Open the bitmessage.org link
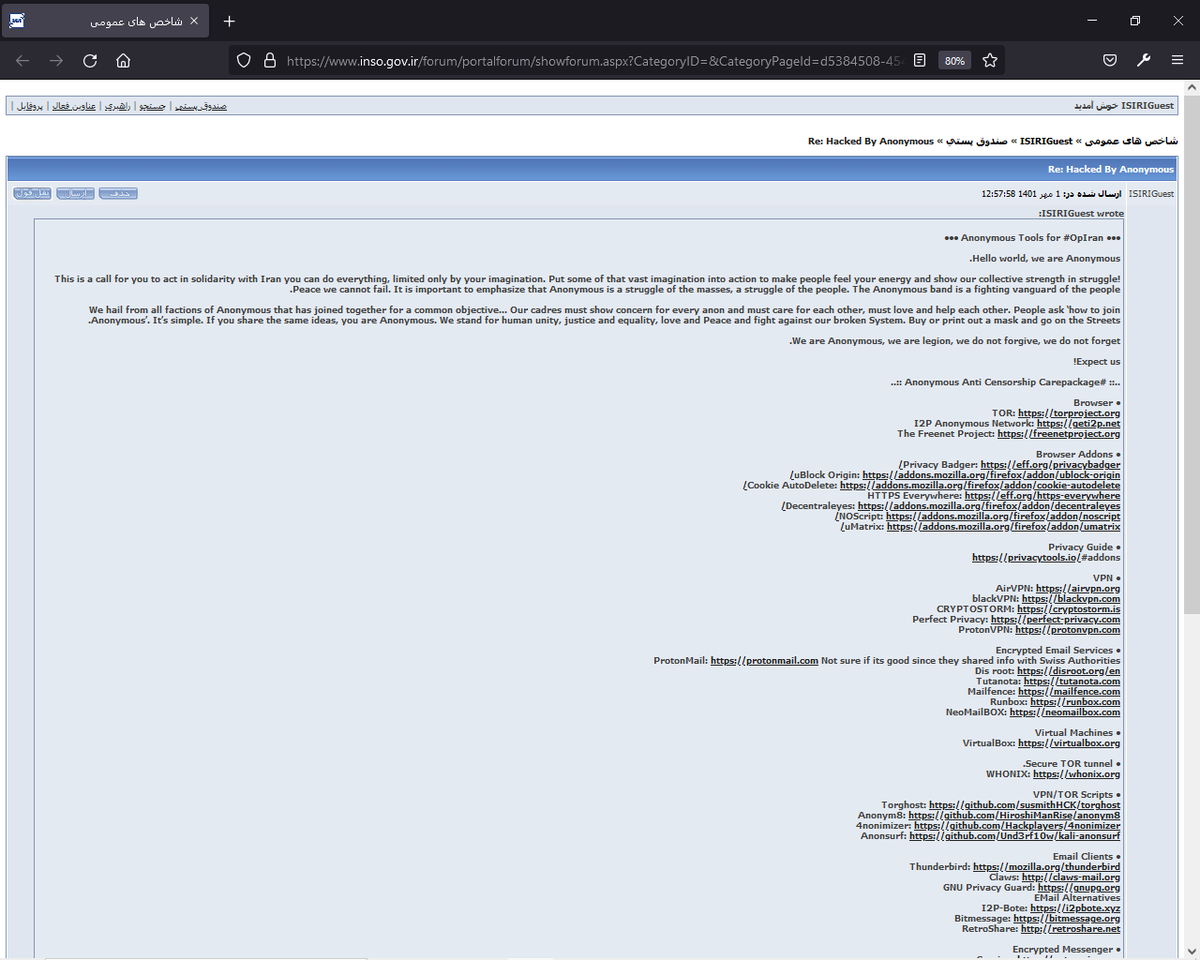 tap(1067, 919)
